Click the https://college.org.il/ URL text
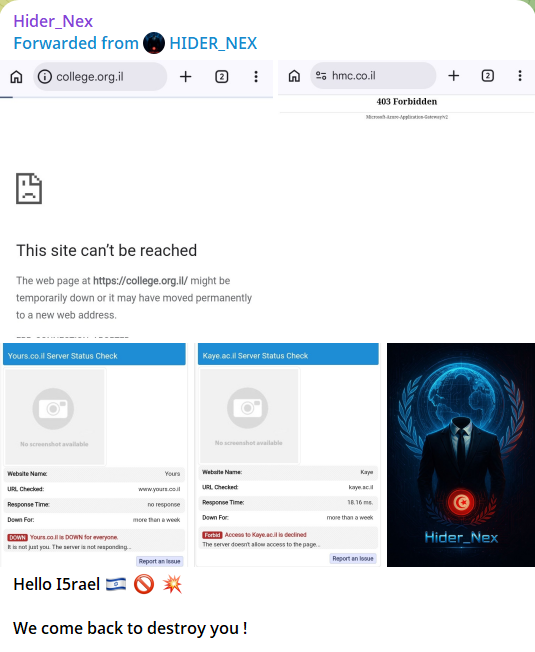The image size is (535, 652). [140, 281]
